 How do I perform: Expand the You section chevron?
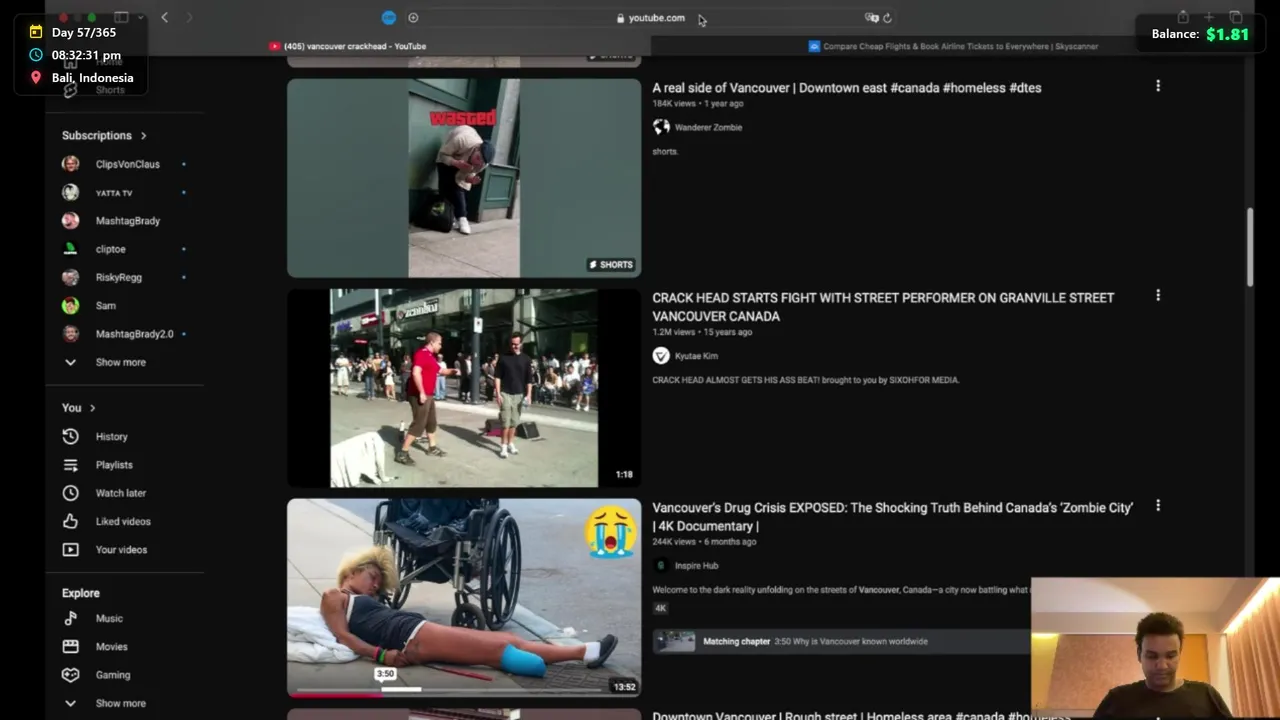92,408
